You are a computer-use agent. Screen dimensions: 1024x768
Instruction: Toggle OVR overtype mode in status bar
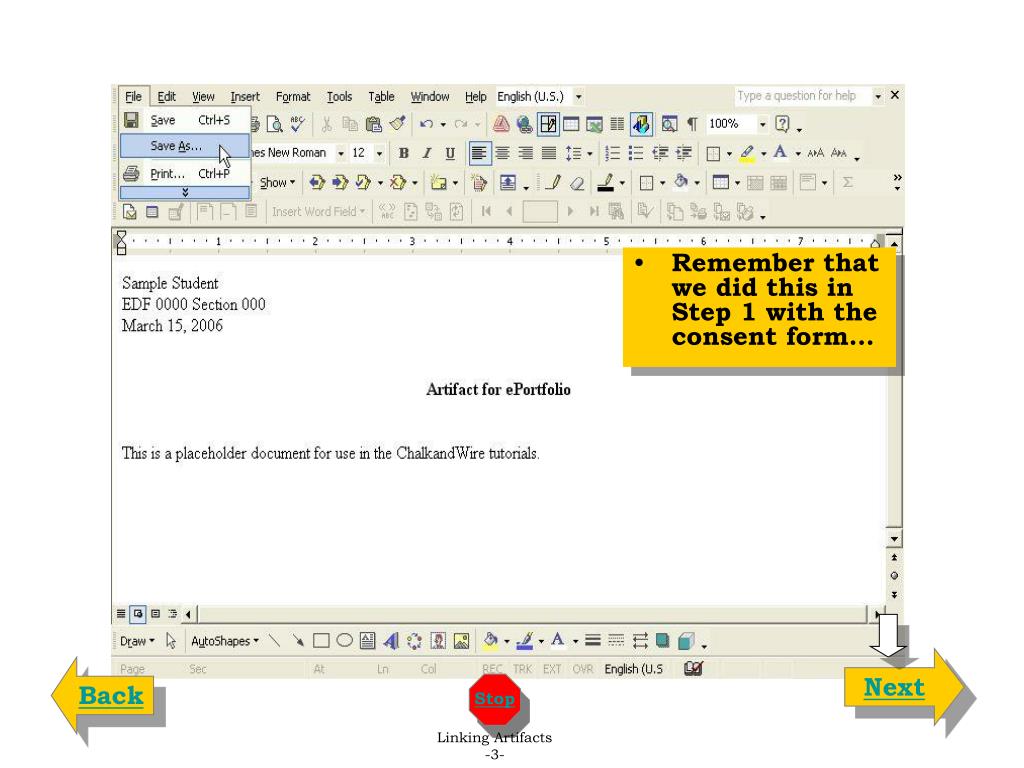583,669
